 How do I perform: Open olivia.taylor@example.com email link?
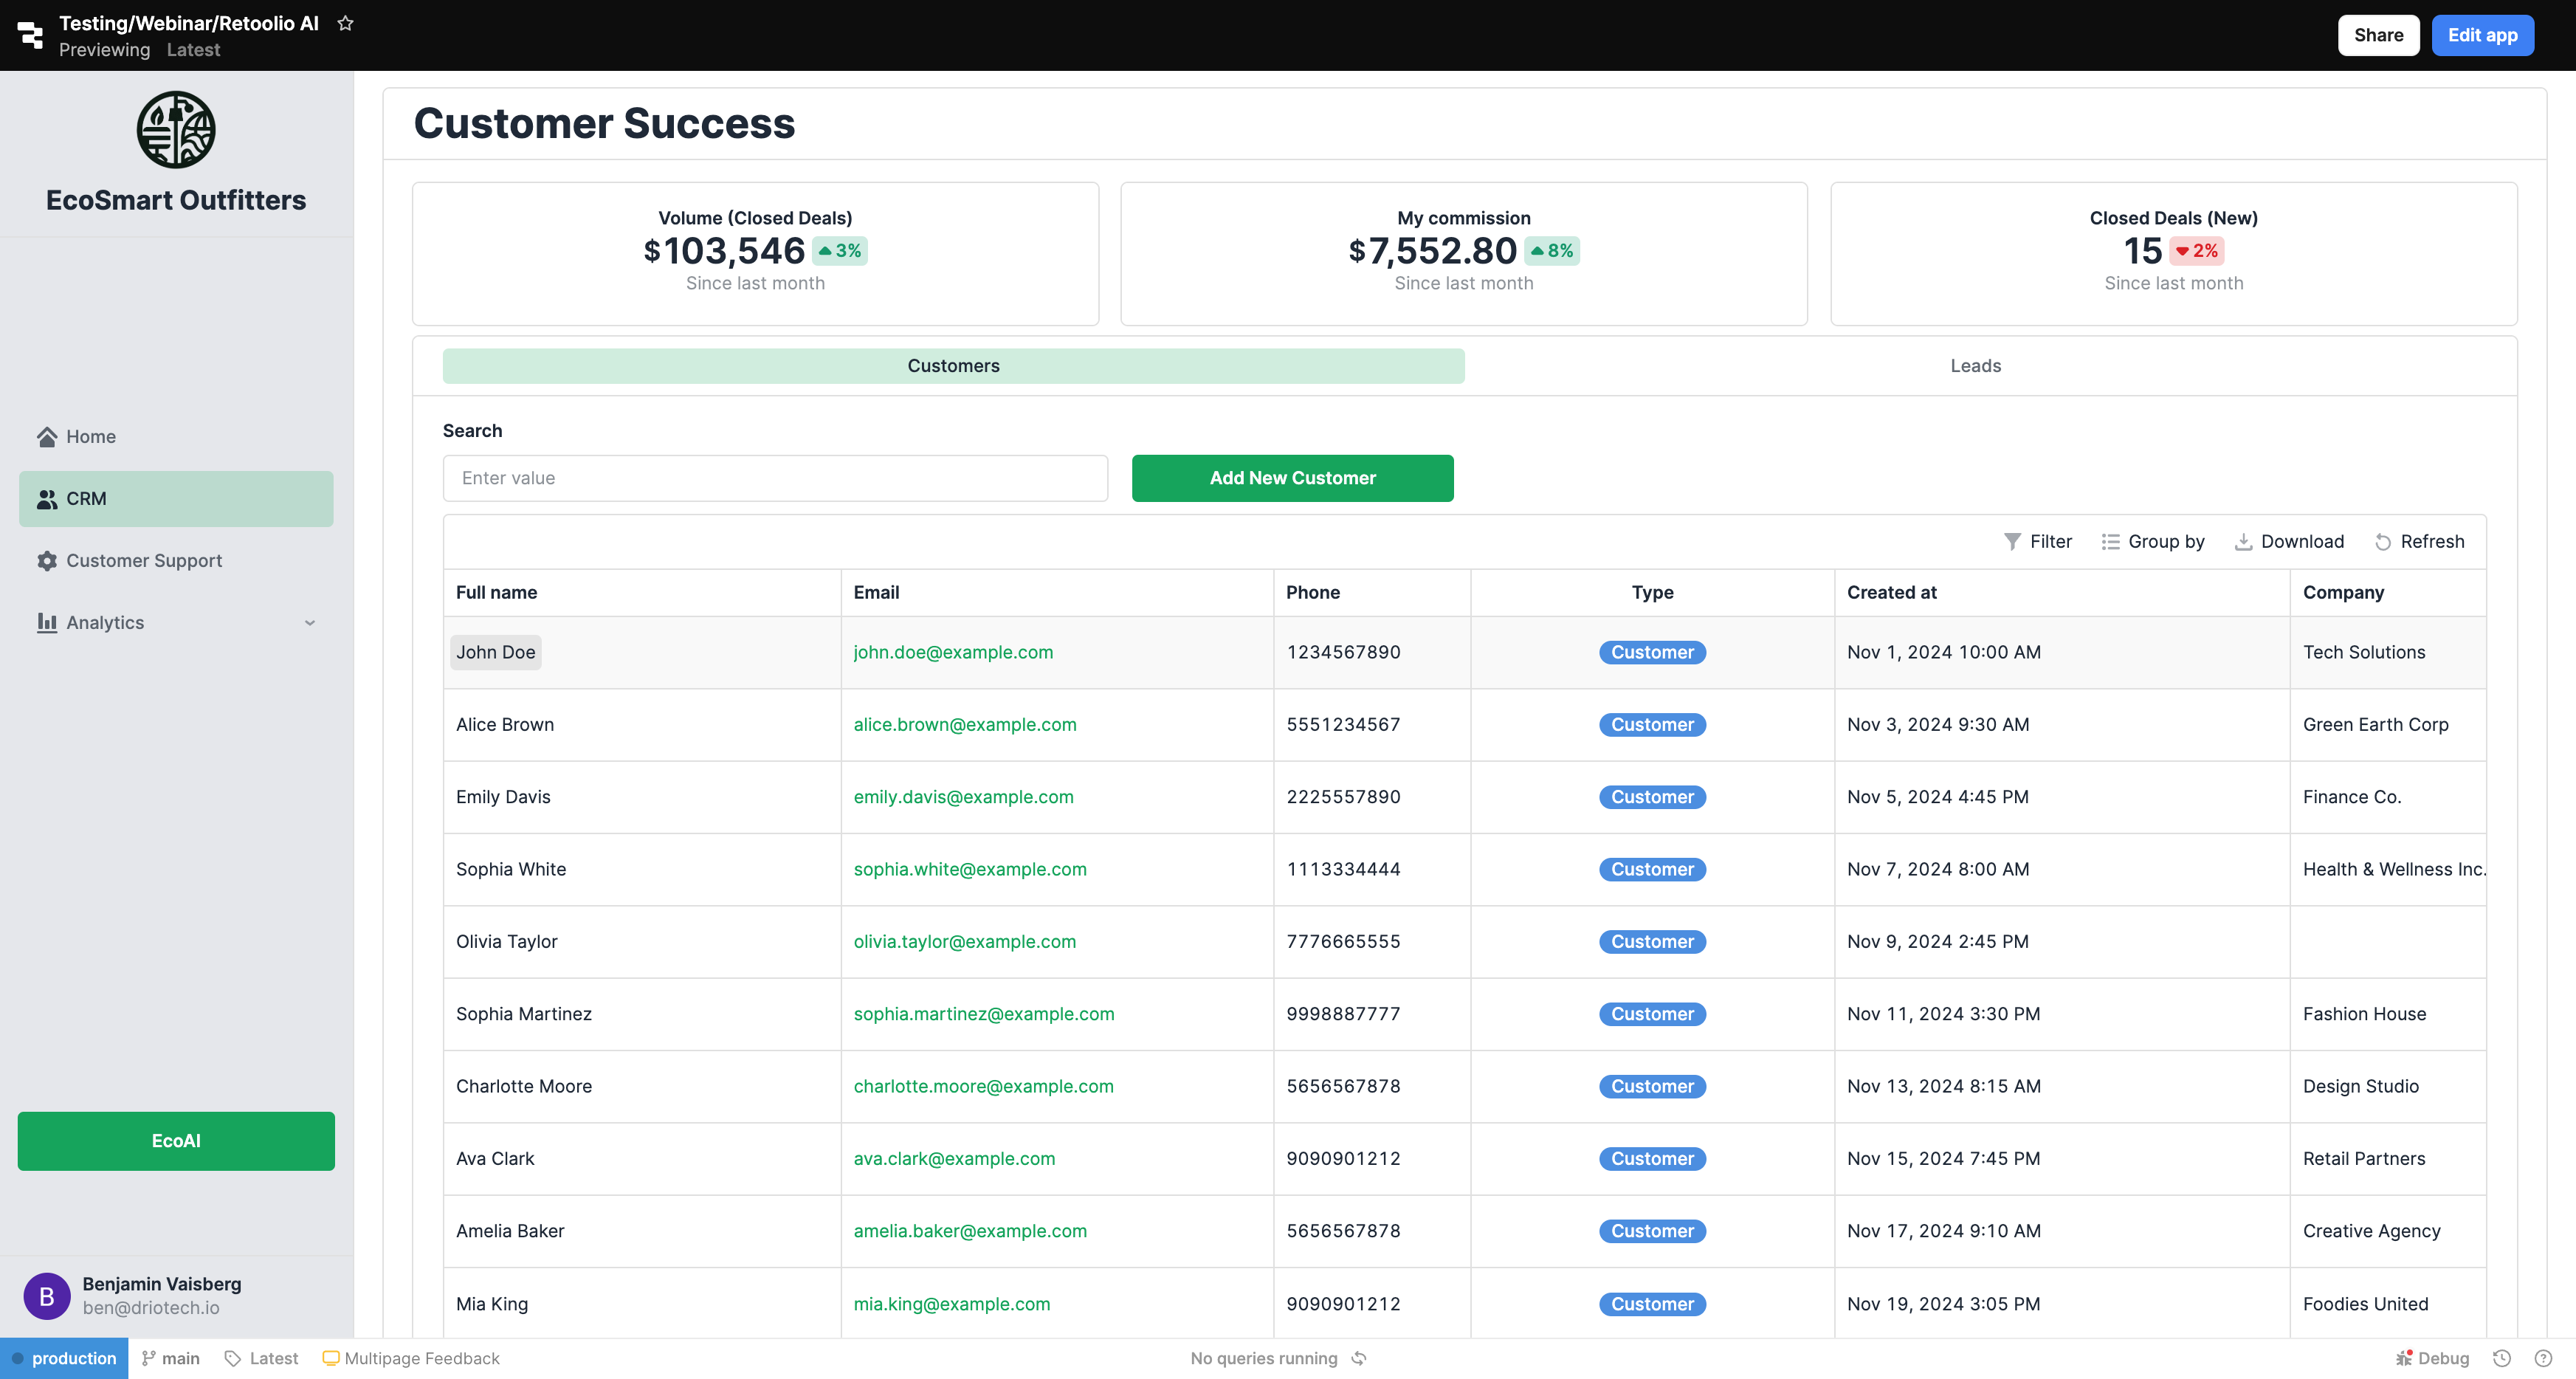pyautogui.click(x=965, y=942)
